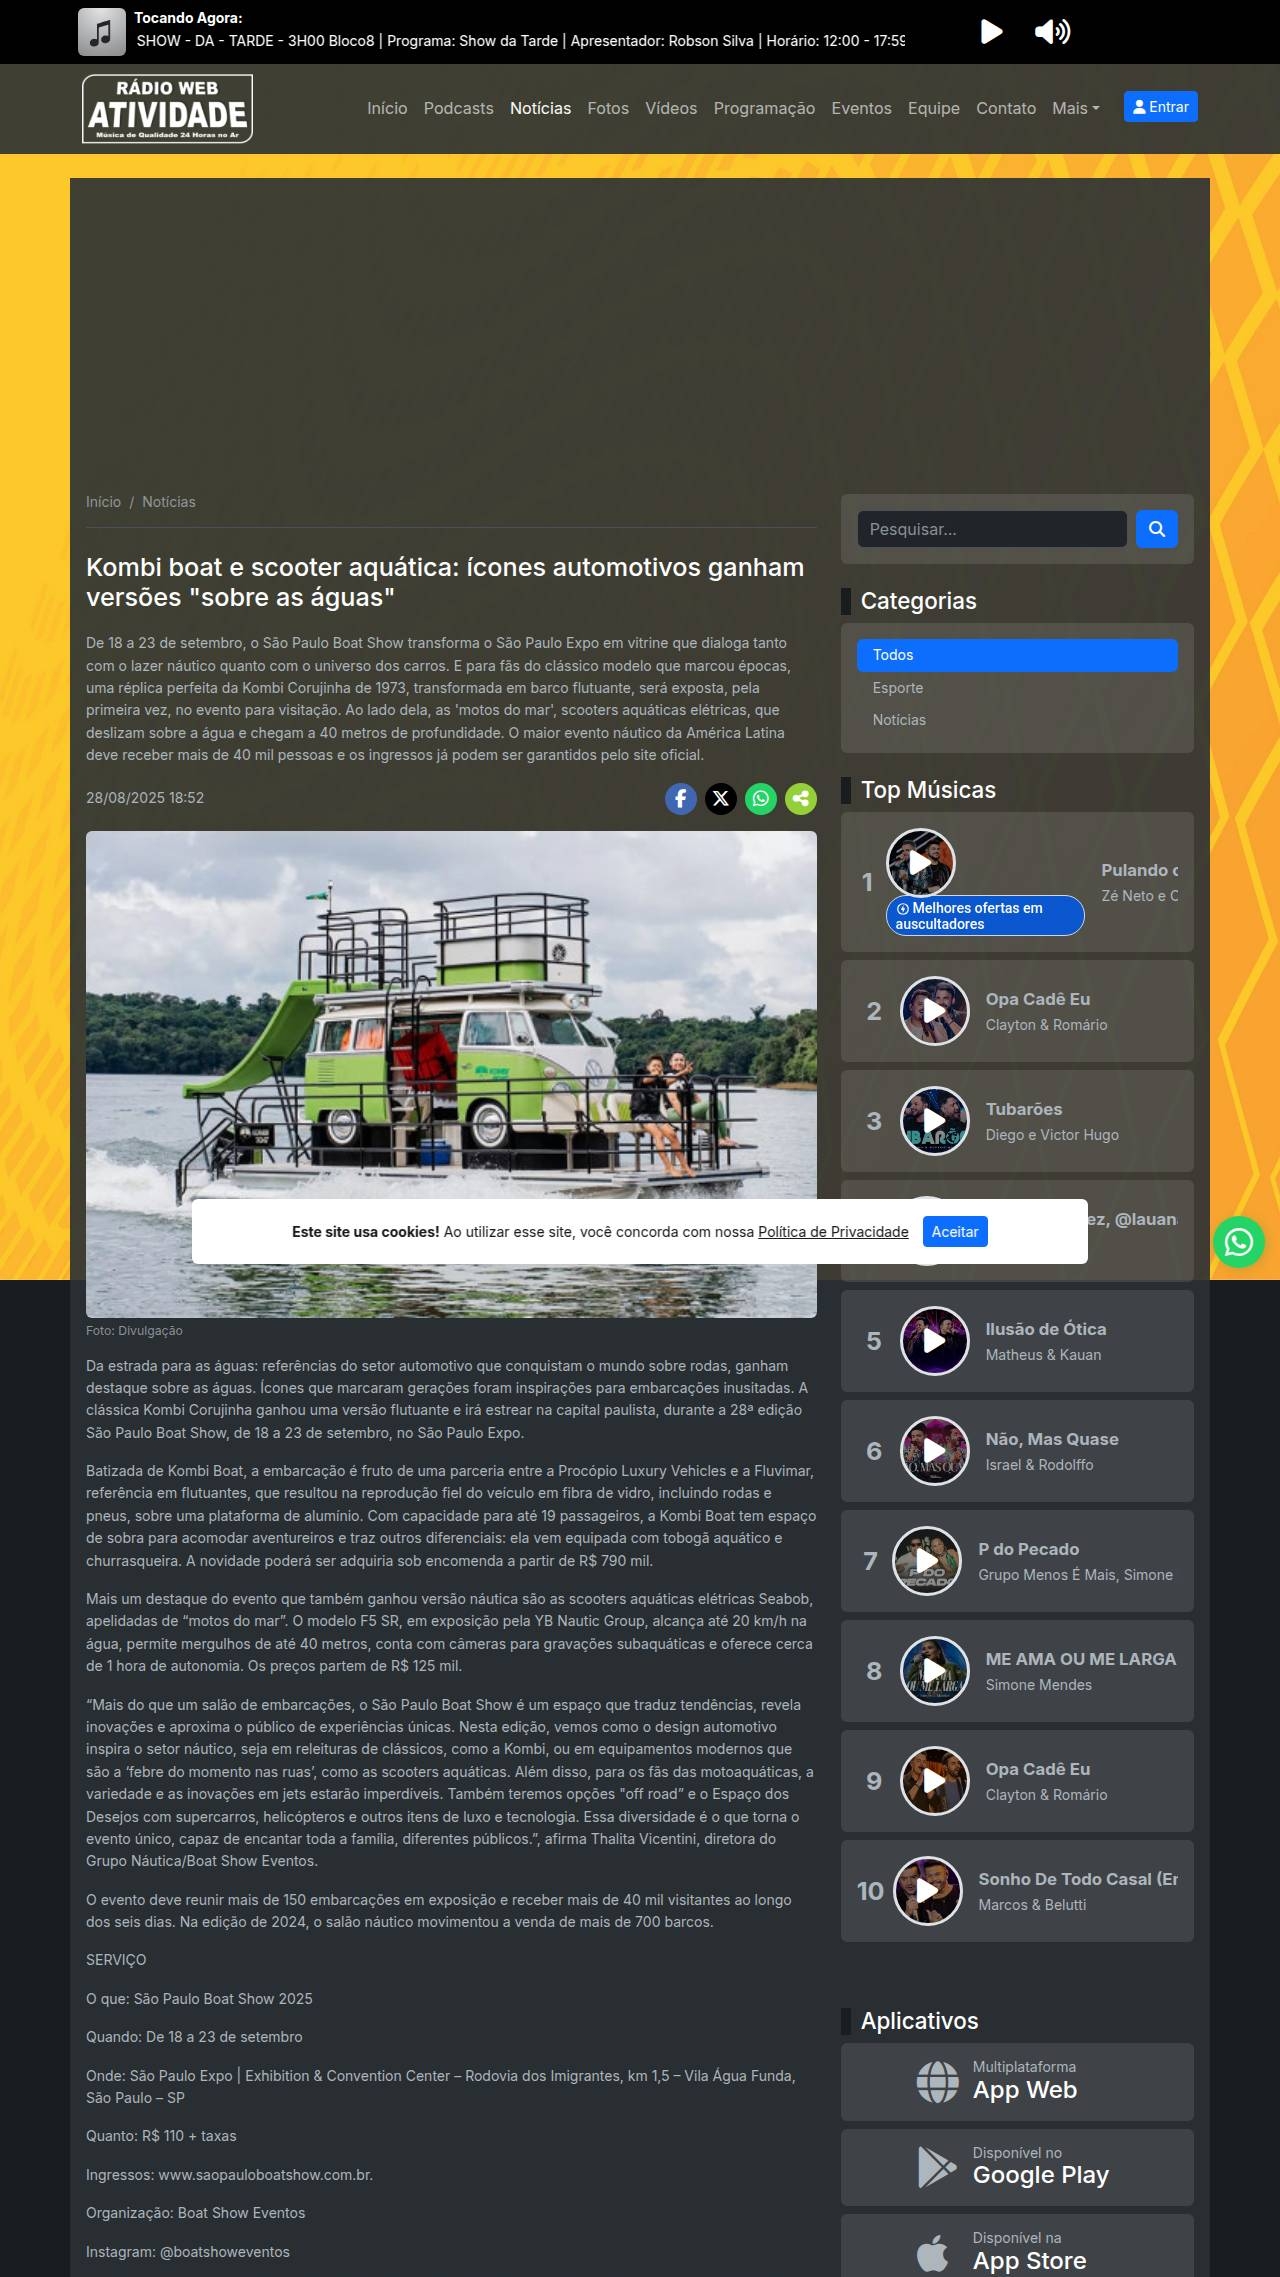Viewport: 1280px width, 2277px height.
Task: Open the Google Play app link
Action: pos(1017,2167)
